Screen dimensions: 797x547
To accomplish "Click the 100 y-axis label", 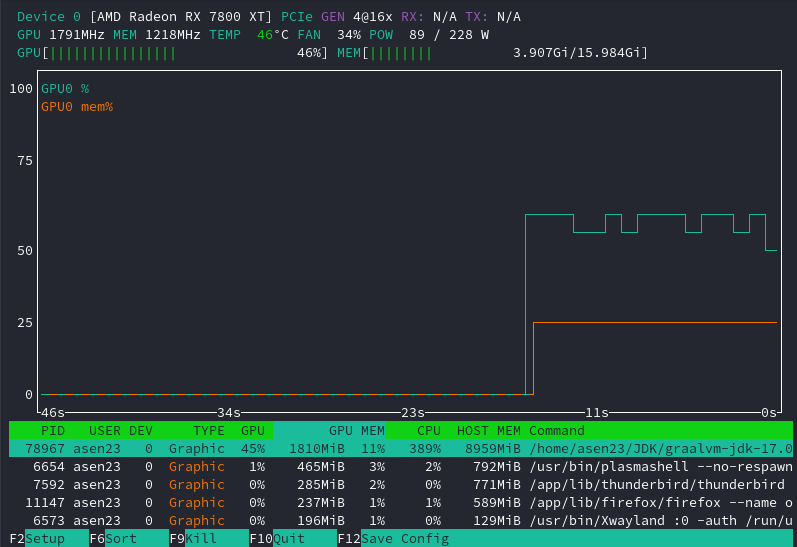I will coord(21,88).
